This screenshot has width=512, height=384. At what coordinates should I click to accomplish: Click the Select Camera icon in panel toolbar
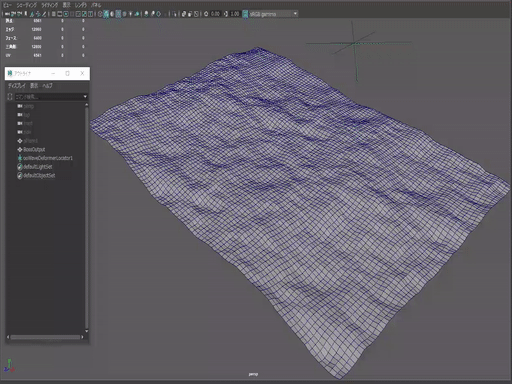coord(7,14)
